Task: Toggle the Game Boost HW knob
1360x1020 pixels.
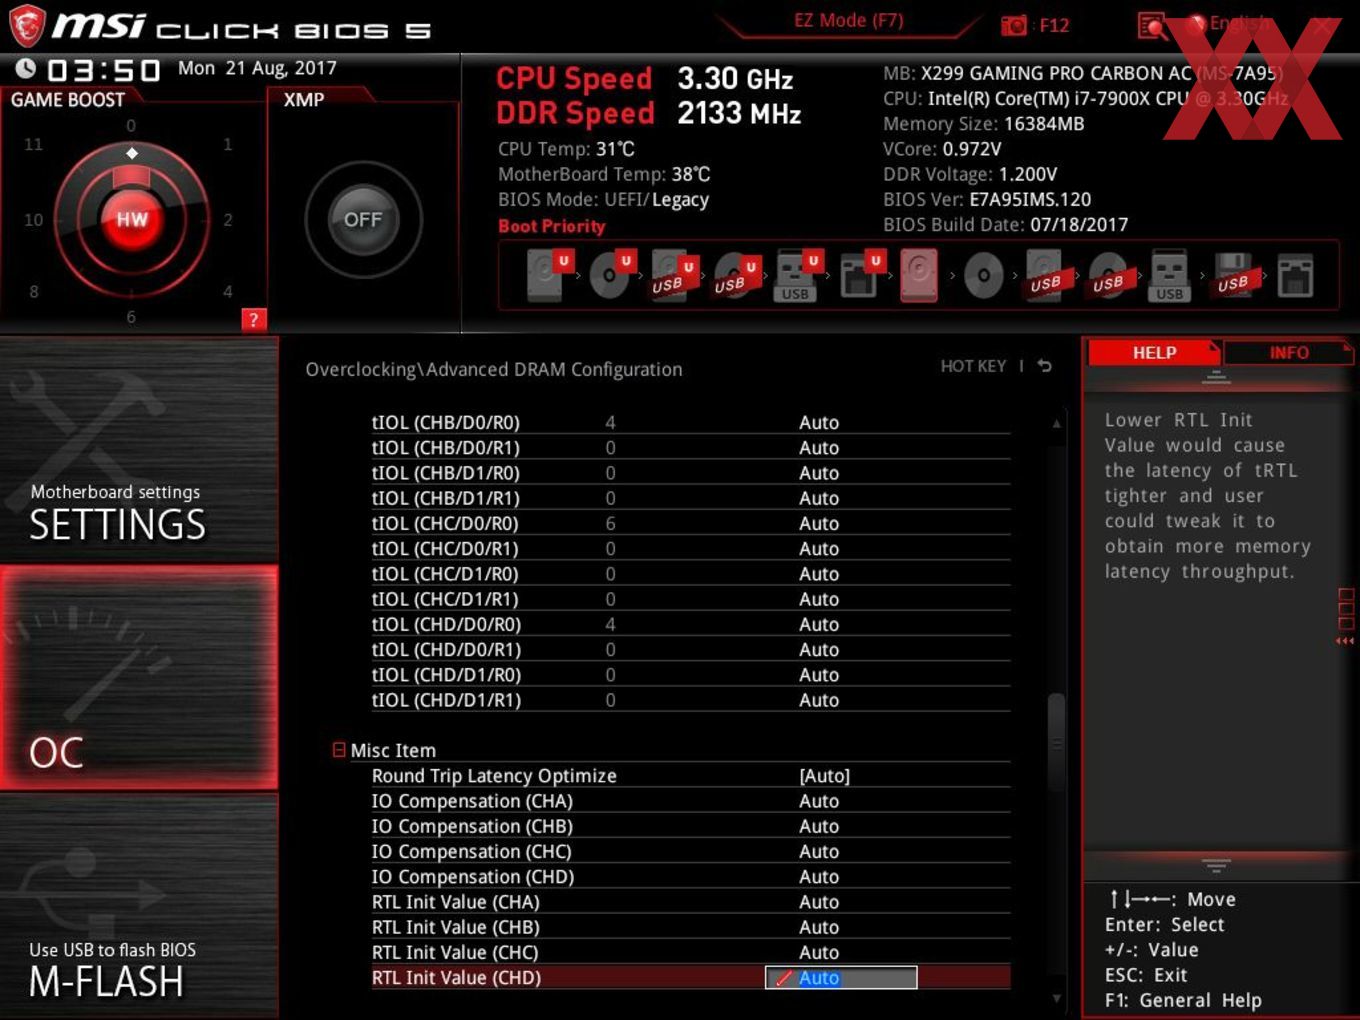Action: point(131,219)
